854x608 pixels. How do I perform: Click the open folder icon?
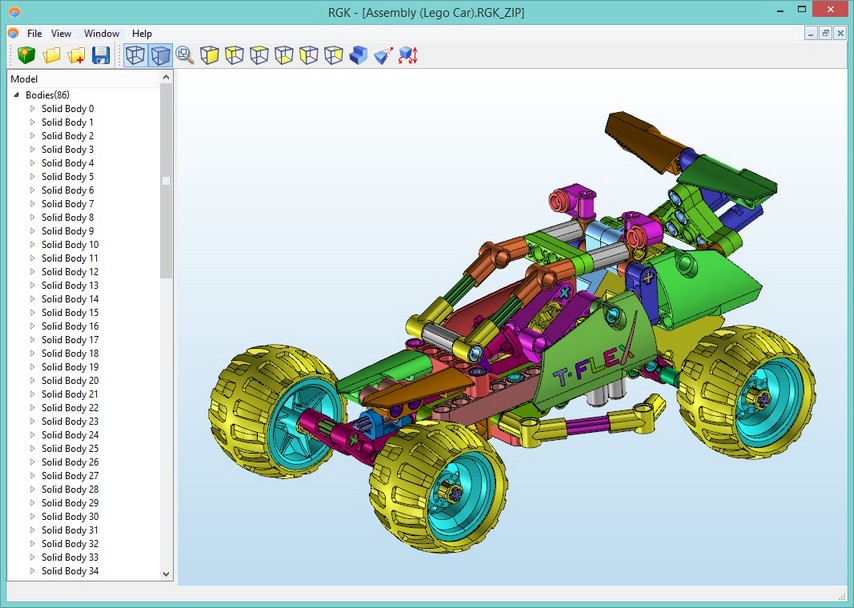pos(52,56)
